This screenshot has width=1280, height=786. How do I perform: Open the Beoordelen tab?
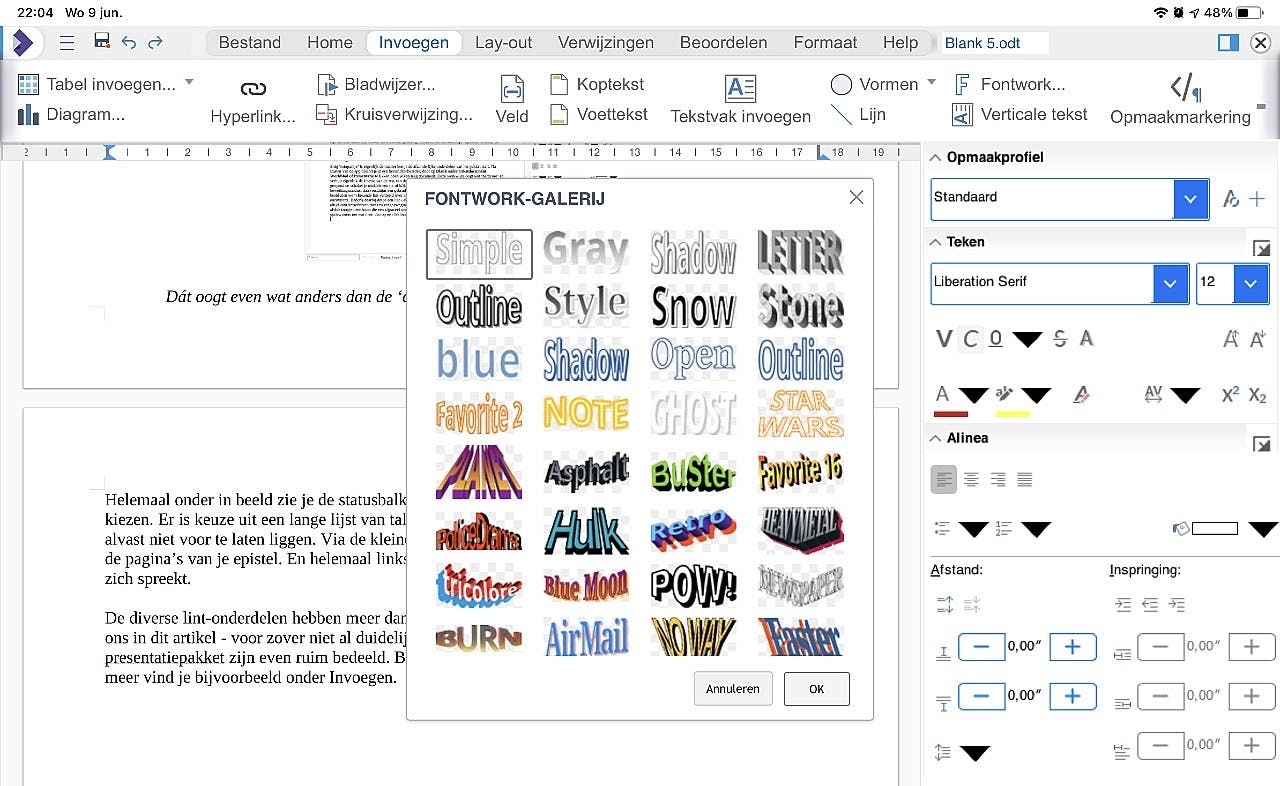point(724,42)
